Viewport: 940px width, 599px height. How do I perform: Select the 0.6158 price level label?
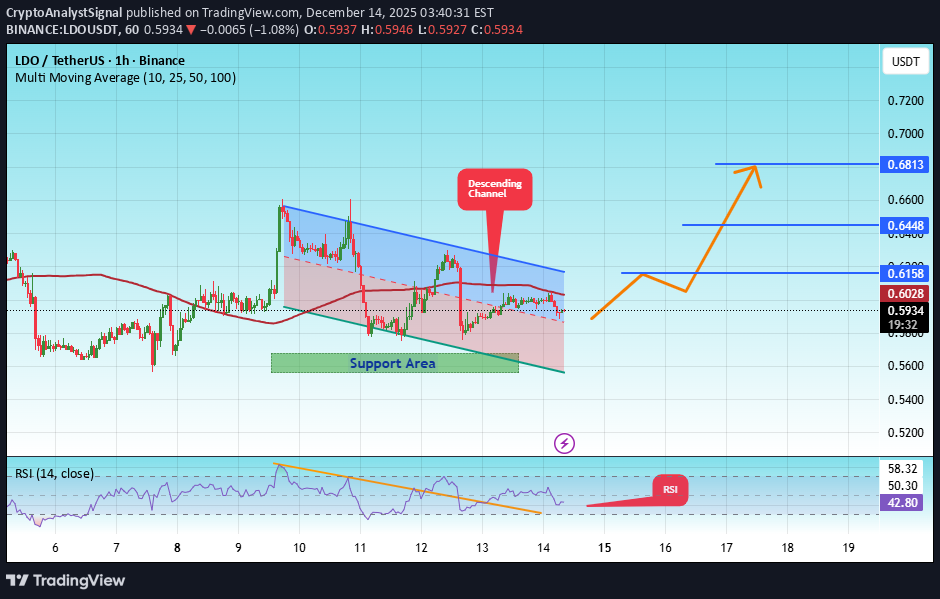point(906,272)
